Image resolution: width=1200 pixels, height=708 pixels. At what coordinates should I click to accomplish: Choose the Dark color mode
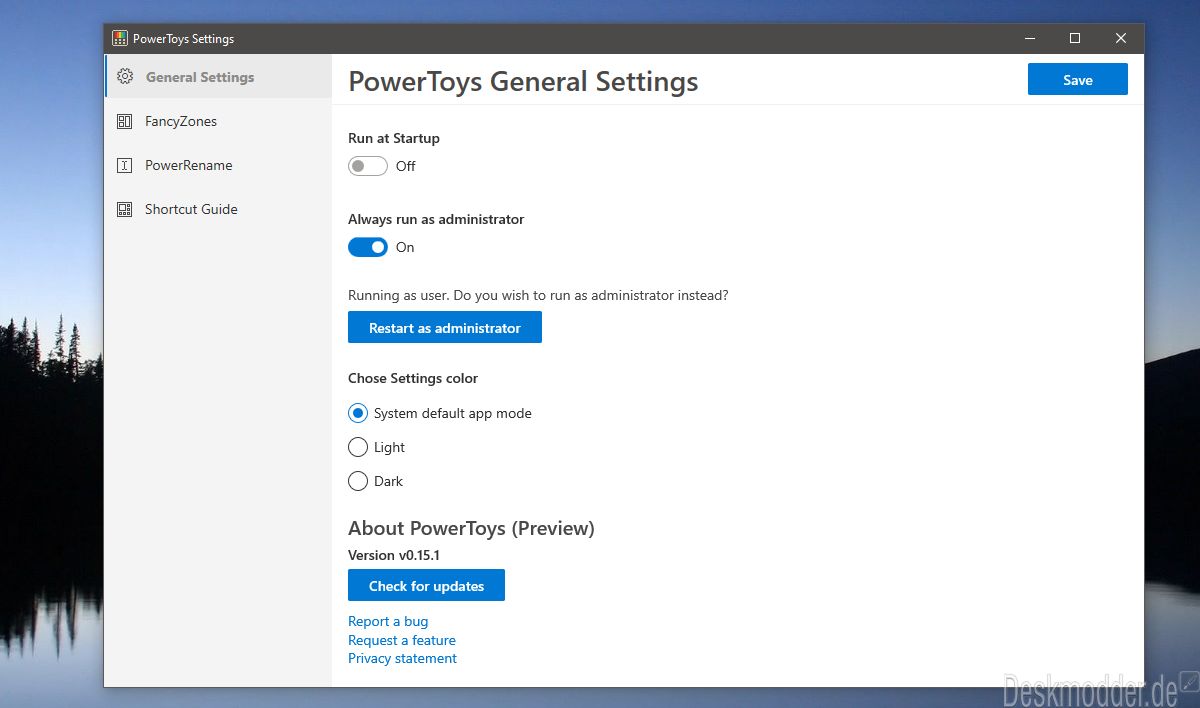pyautogui.click(x=358, y=481)
